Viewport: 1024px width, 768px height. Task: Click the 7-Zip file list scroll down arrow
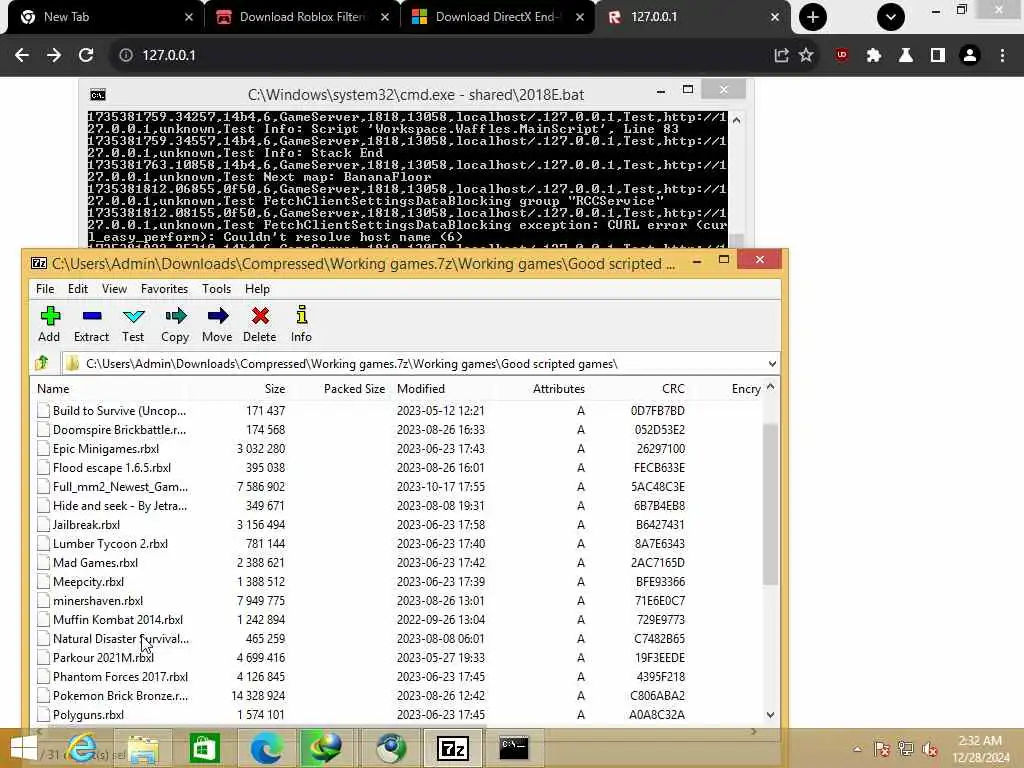[771, 715]
